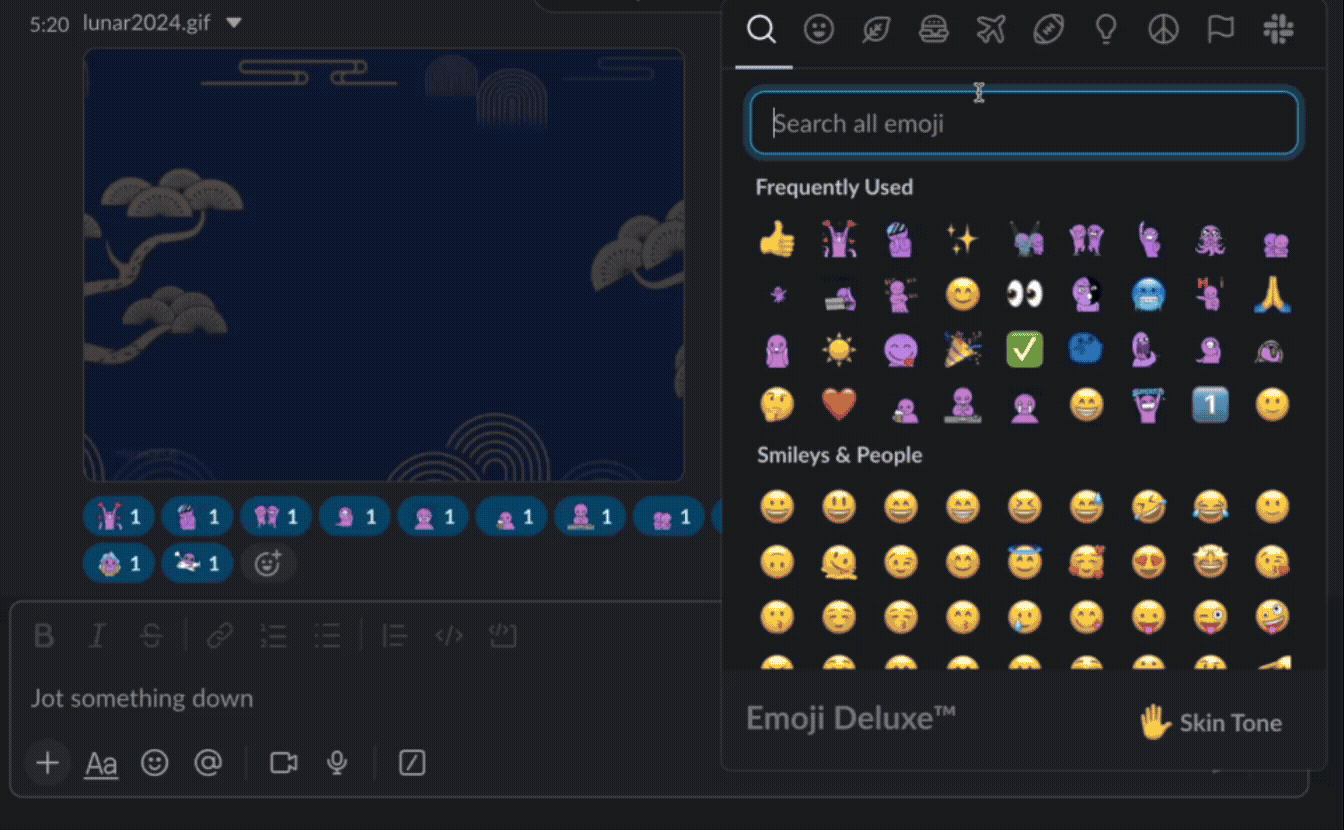Screen dimensions: 1344x830
Task: Add a reaction with the smiley-plus button
Action: pos(267,563)
